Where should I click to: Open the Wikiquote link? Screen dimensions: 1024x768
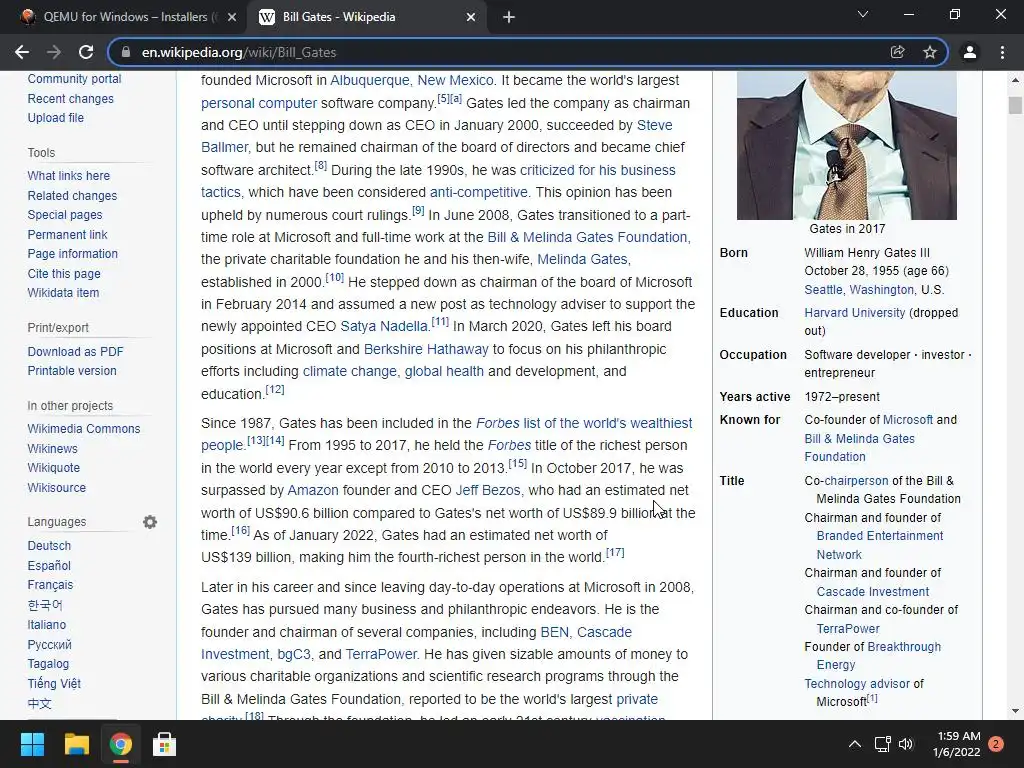[x=54, y=468]
